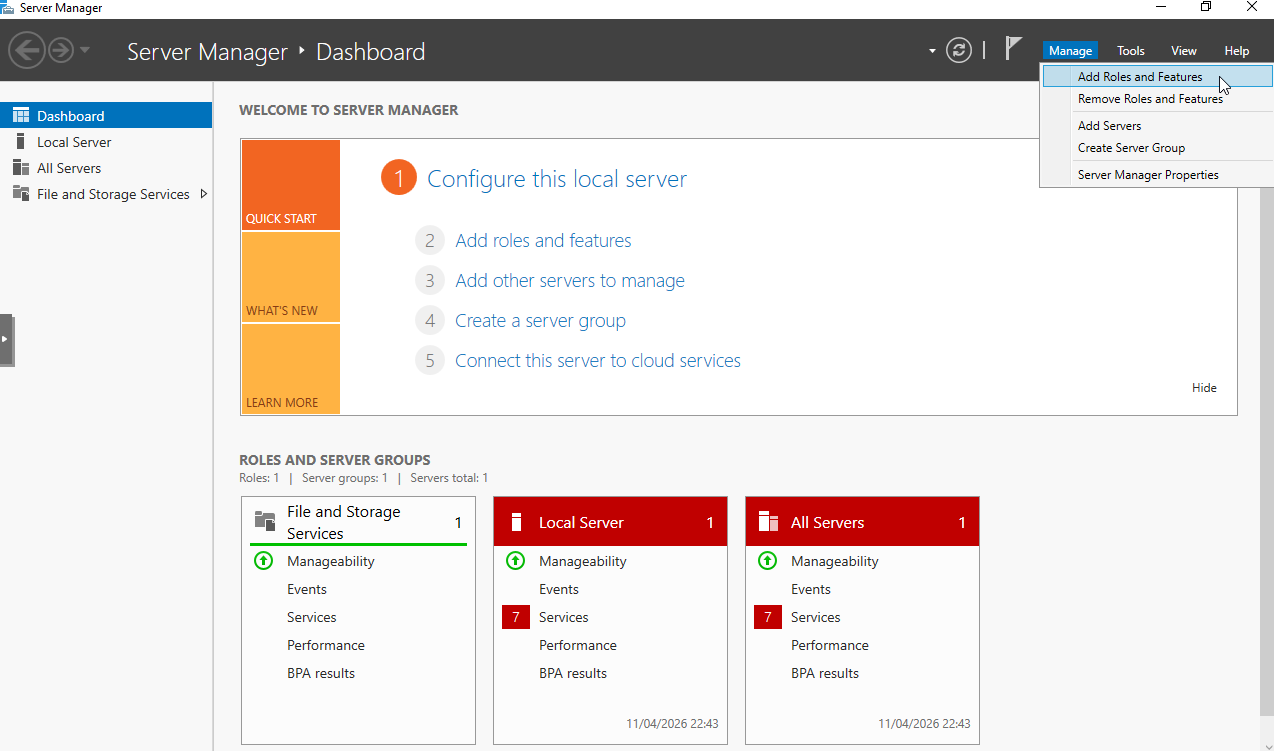1274x751 pixels.
Task: Click the File and Storage Services tile icon
Action: (265, 521)
